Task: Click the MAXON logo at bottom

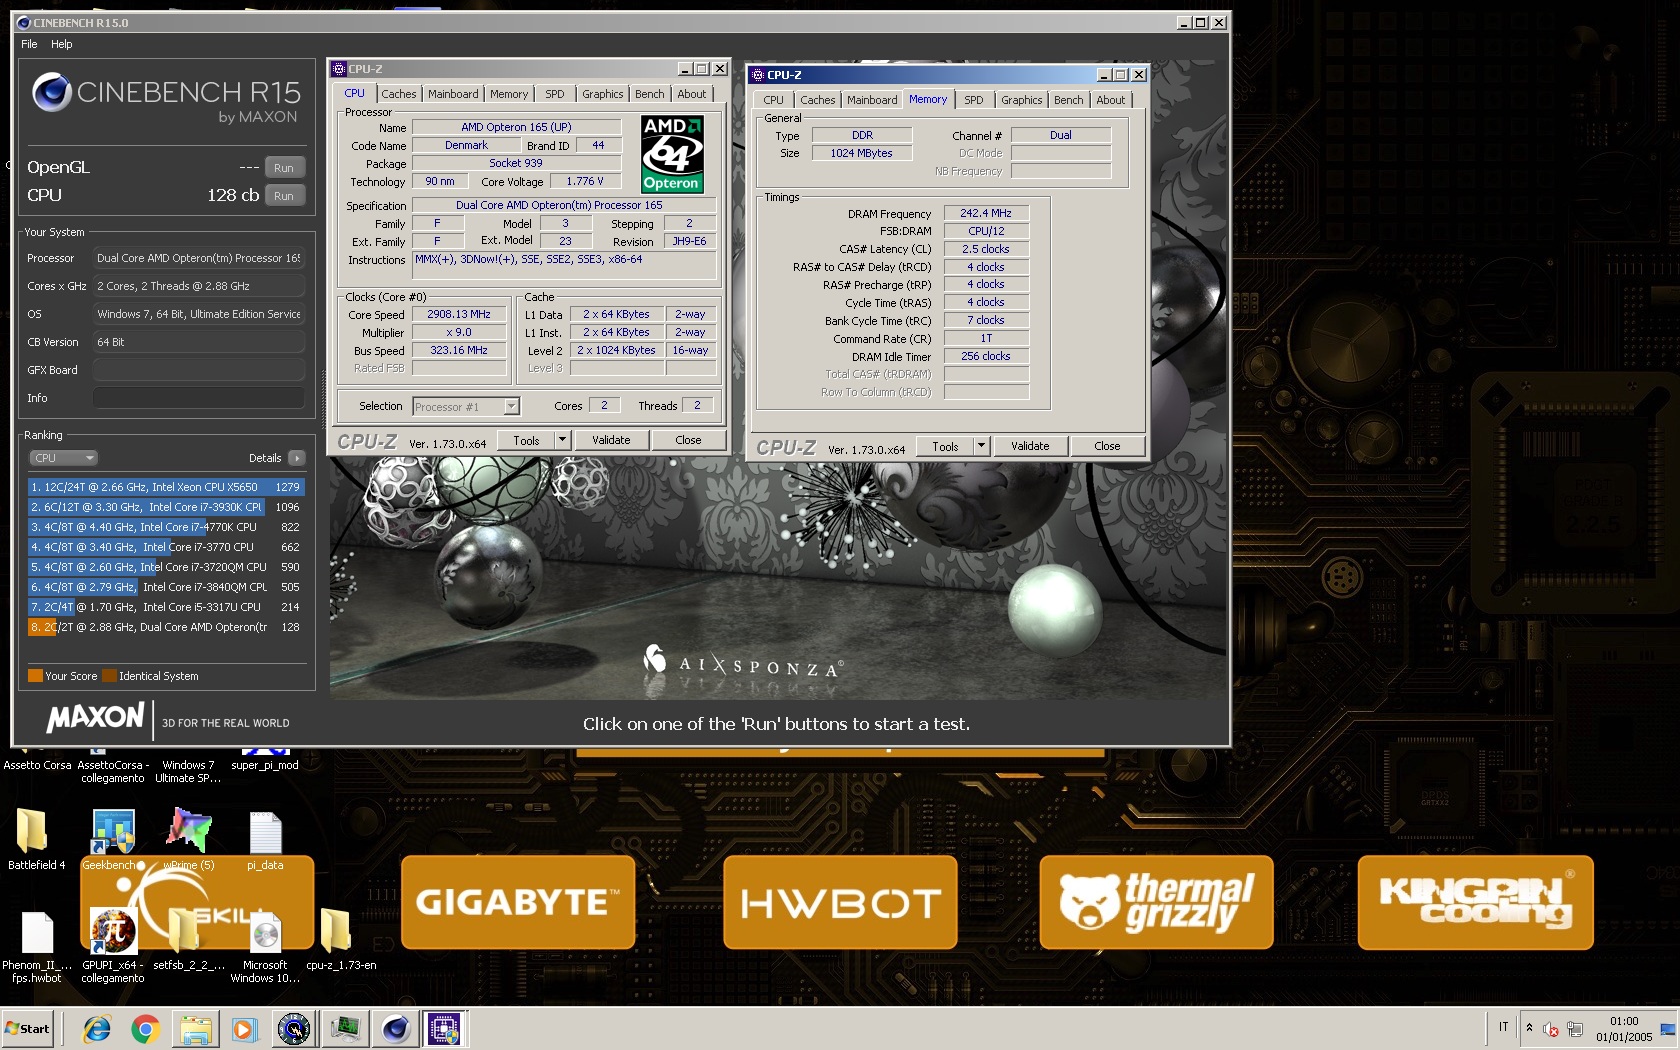Action: click(95, 718)
